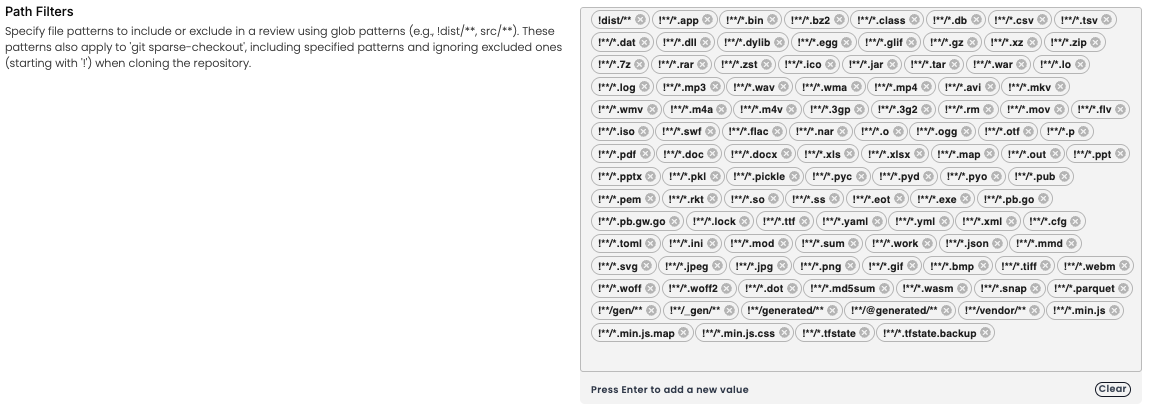Delete the !**/*.parquet filter tag
Image resolution: width=1155 pixels, height=412 pixels.
[x=1124, y=288]
